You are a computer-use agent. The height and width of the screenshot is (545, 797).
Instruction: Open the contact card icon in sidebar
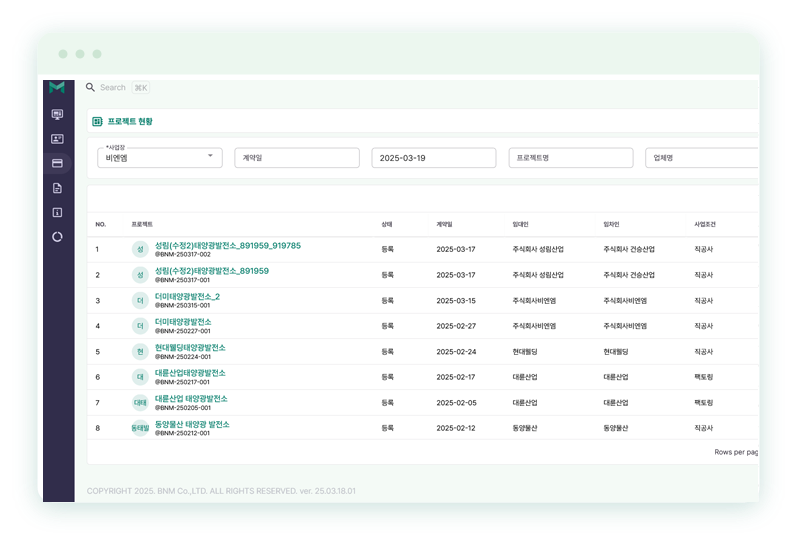pyautogui.click(x=57, y=139)
